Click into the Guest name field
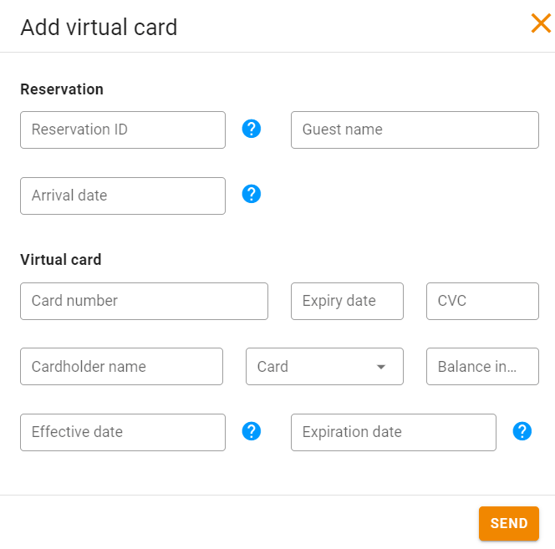555x549 pixels. pyautogui.click(x=415, y=130)
